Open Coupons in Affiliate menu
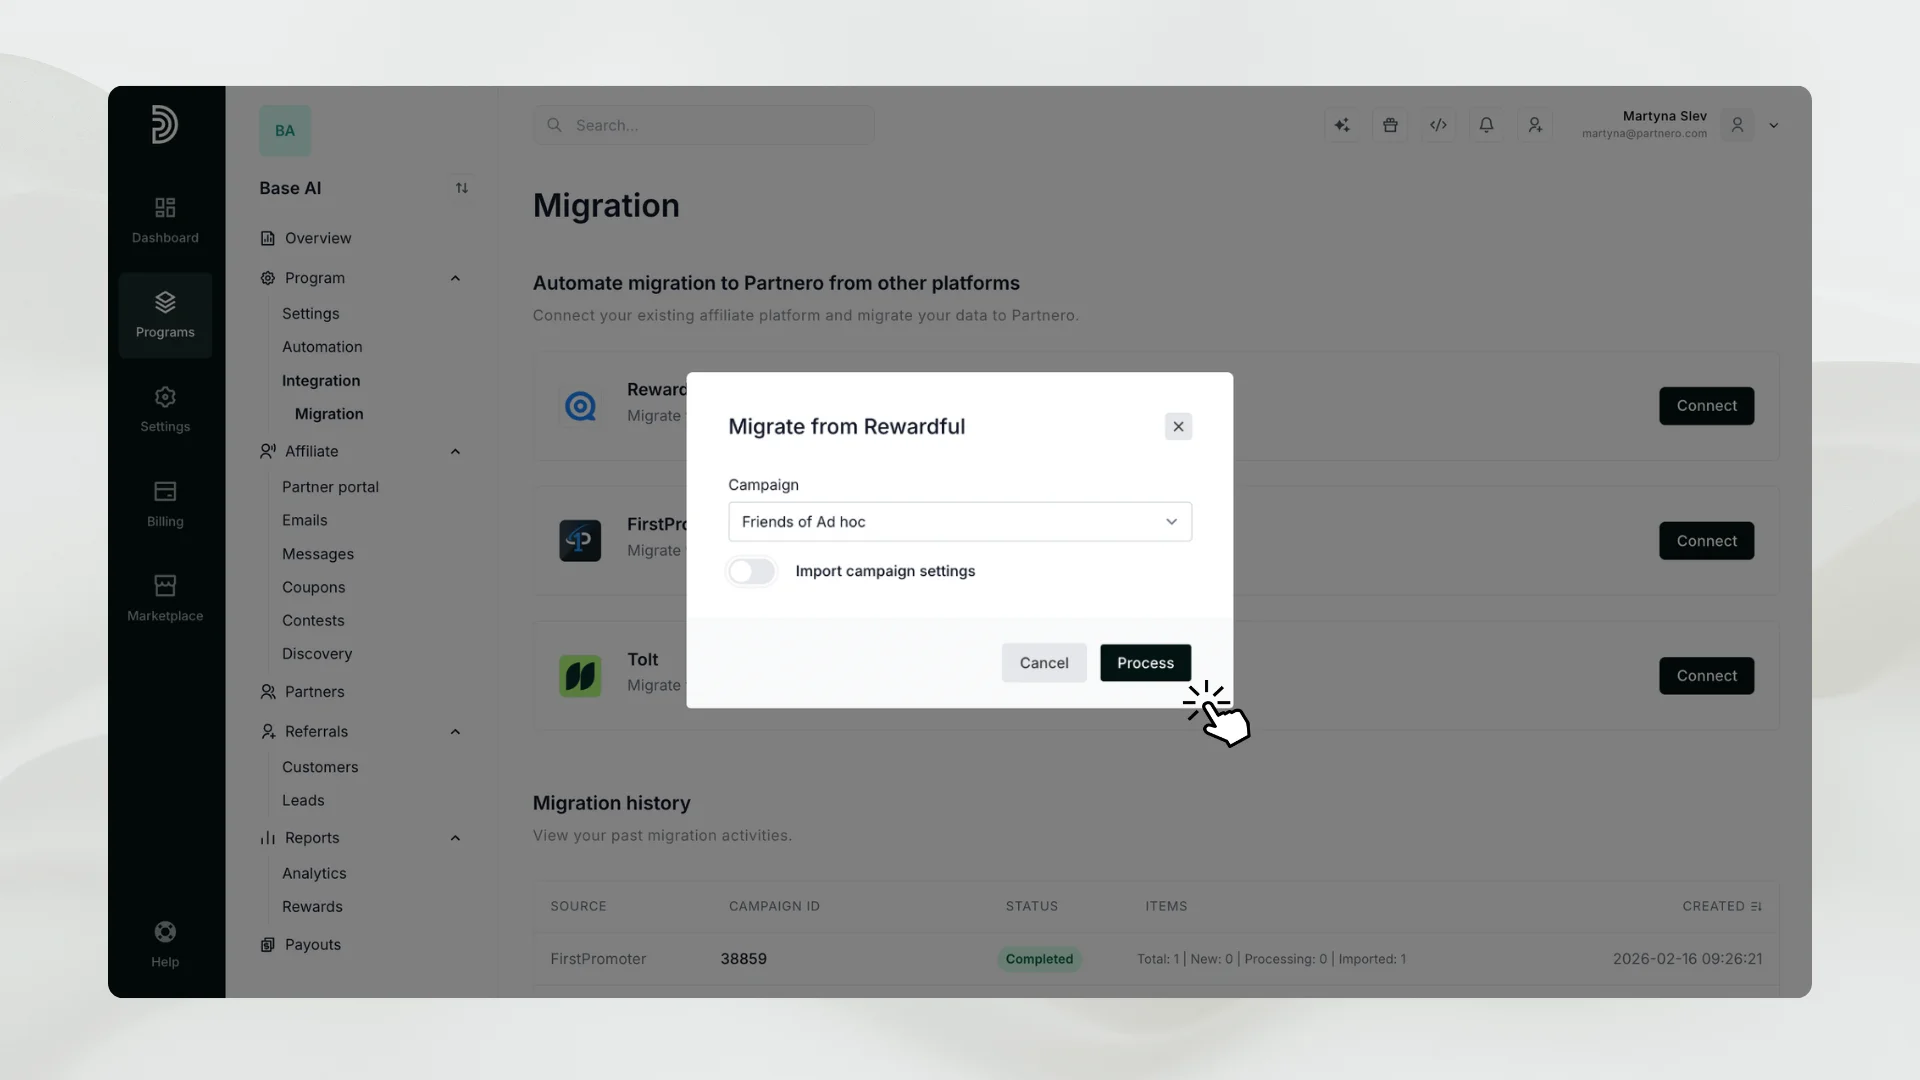The height and width of the screenshot is (1080, 1920). (x=313, y=587)
